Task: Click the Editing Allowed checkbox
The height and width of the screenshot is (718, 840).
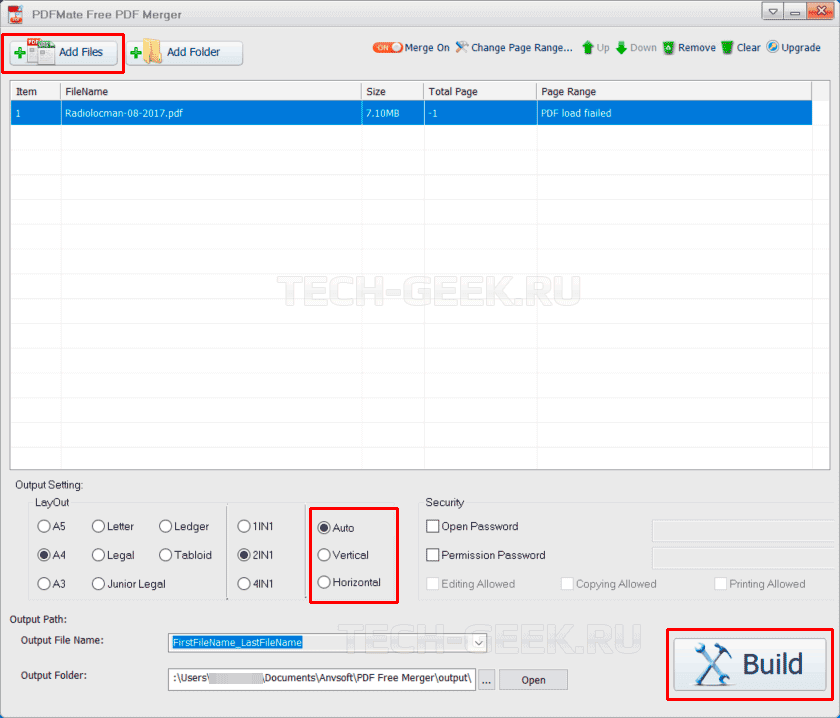Action: tap(432, 584)
